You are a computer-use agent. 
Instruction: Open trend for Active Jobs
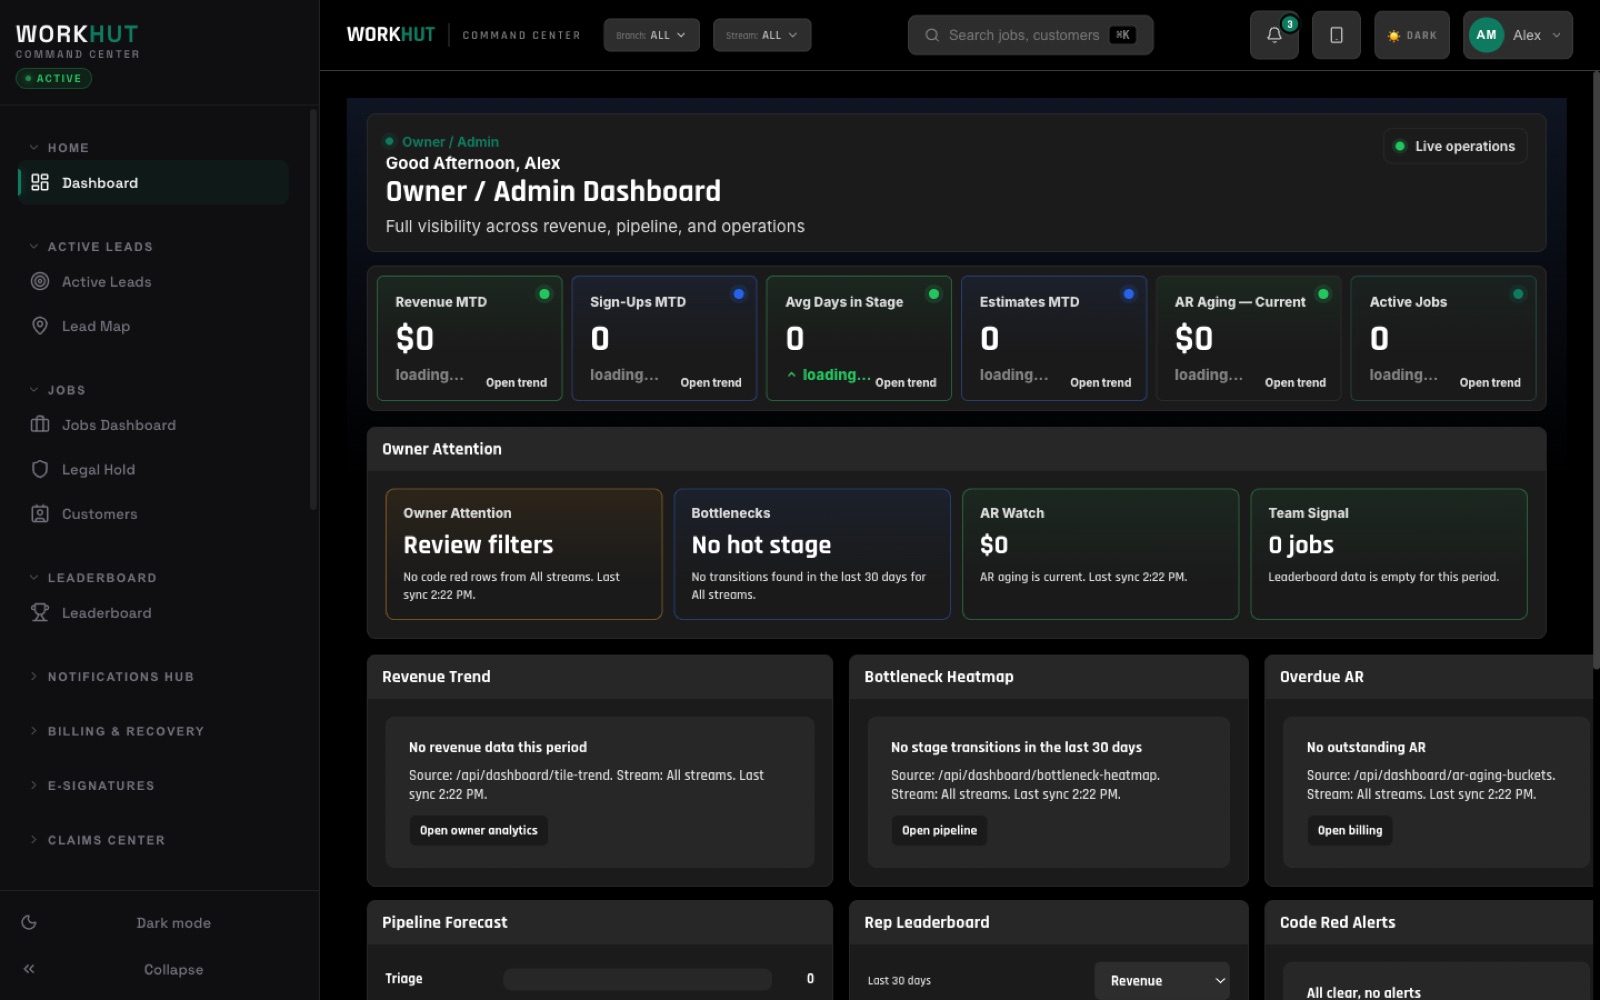point(1490,383)
